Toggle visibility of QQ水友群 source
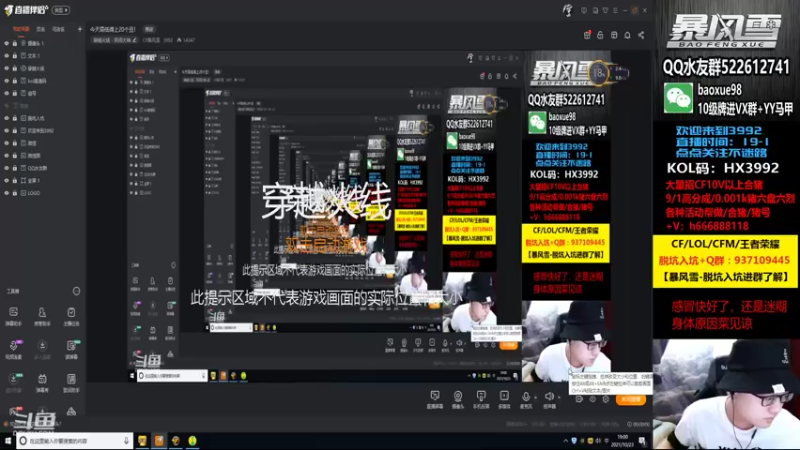Screen dimensions: 800x450 [x=7, y=168]
